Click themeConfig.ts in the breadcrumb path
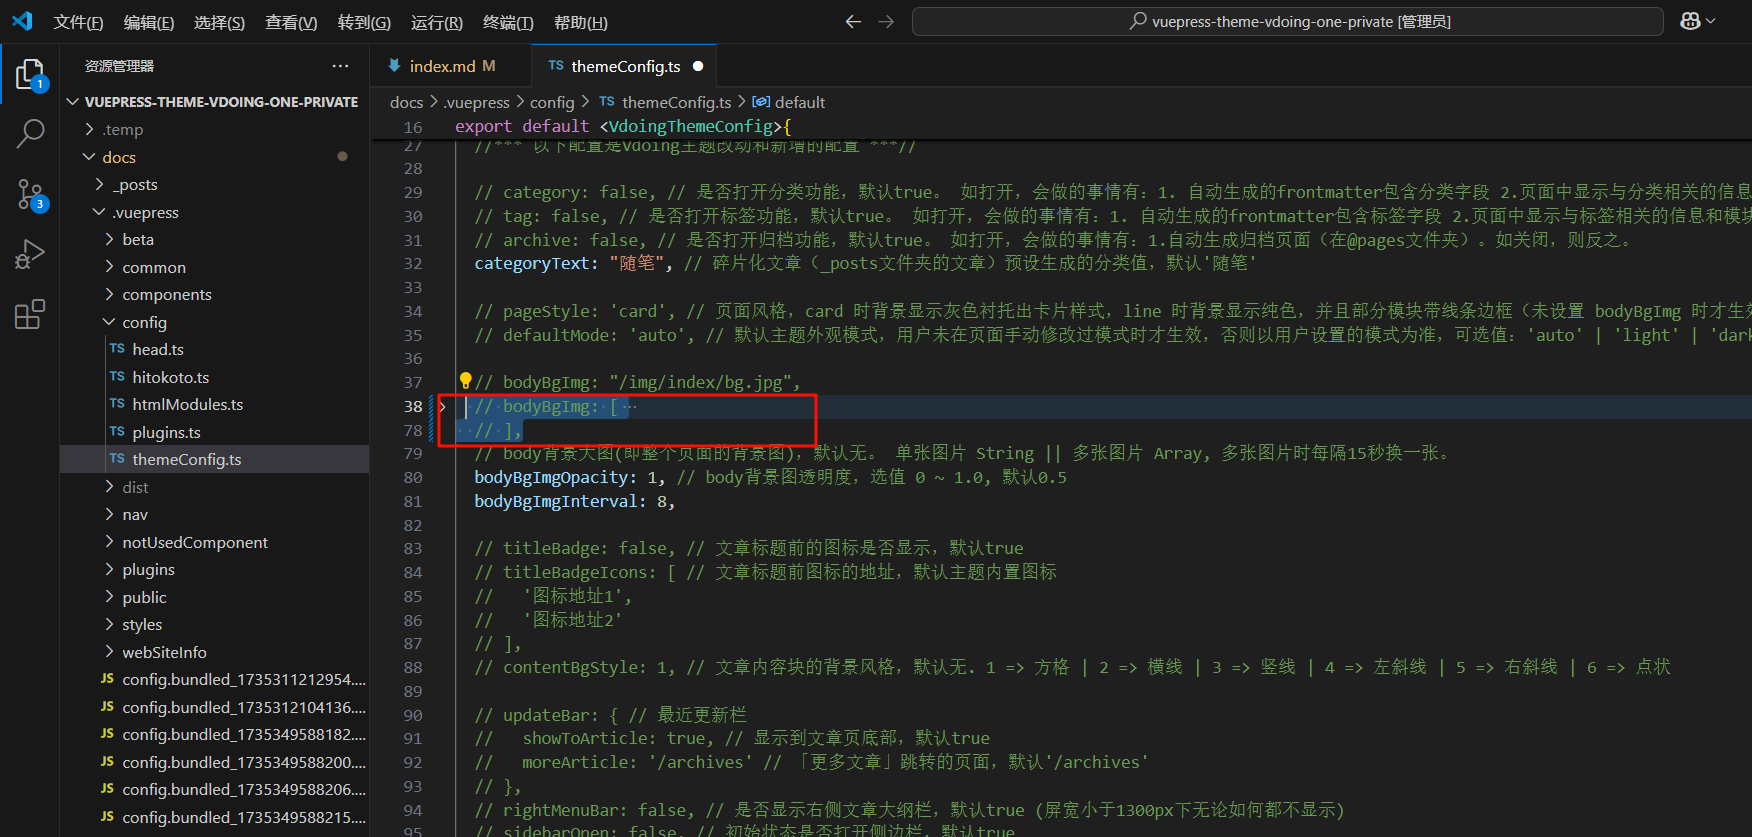This screenshot has height=837, width=1752. coord(665,102)
